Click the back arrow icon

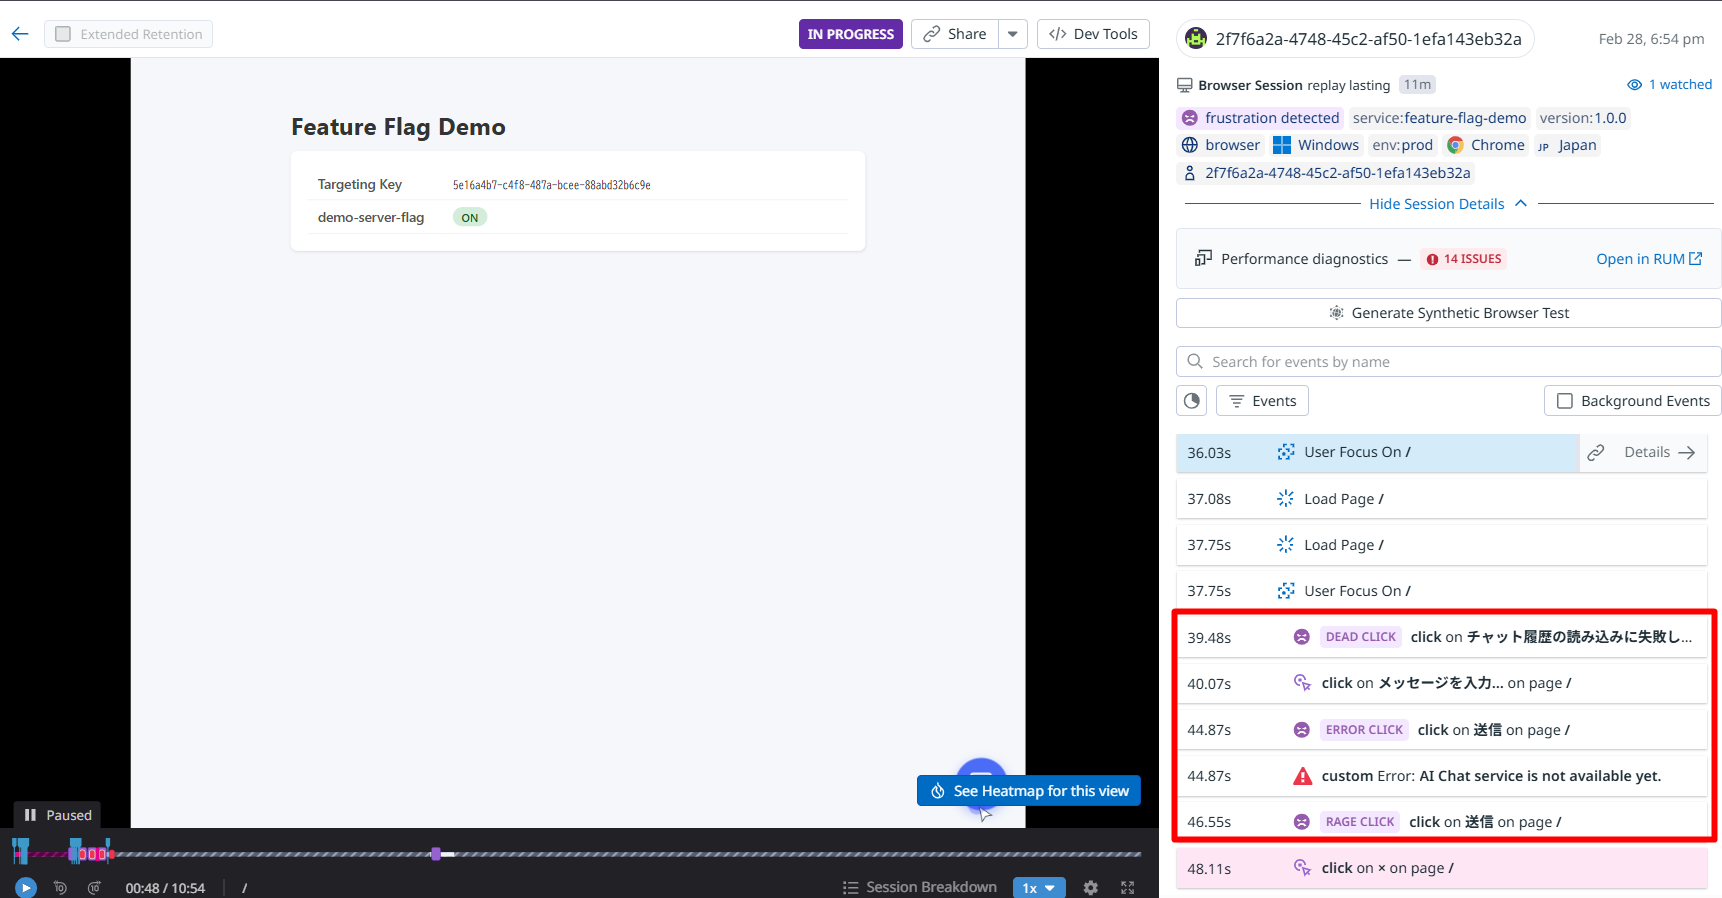(x=20, y=34)
